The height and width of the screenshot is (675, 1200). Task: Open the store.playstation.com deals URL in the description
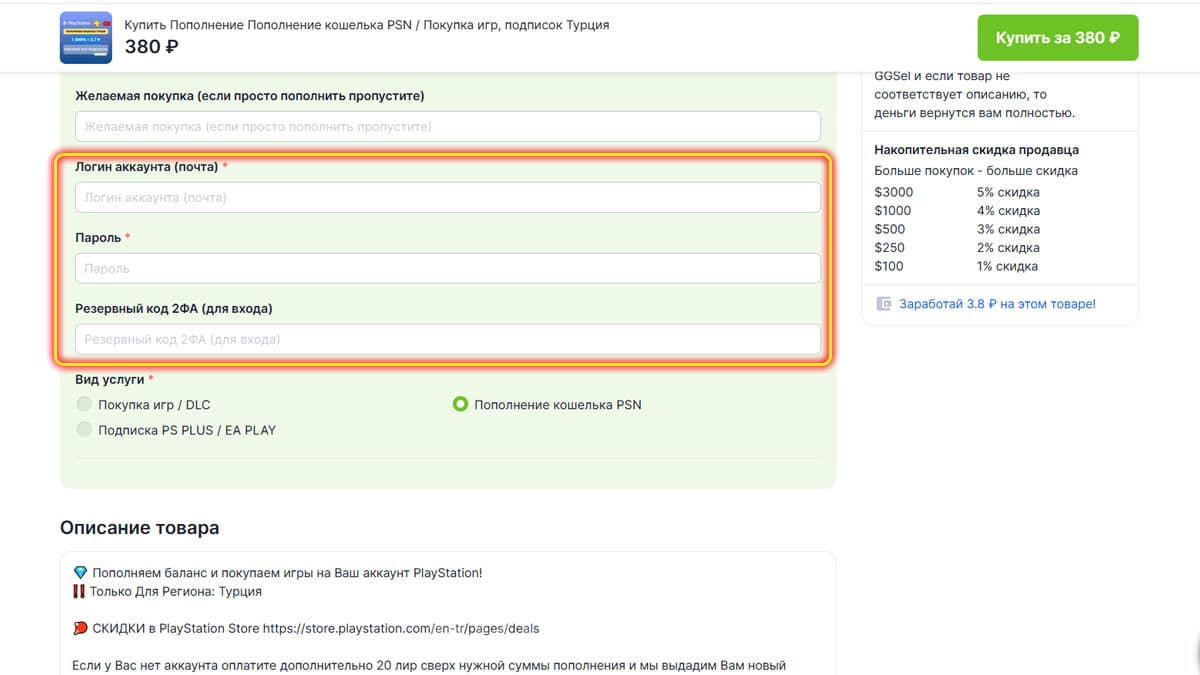[401, 629]
